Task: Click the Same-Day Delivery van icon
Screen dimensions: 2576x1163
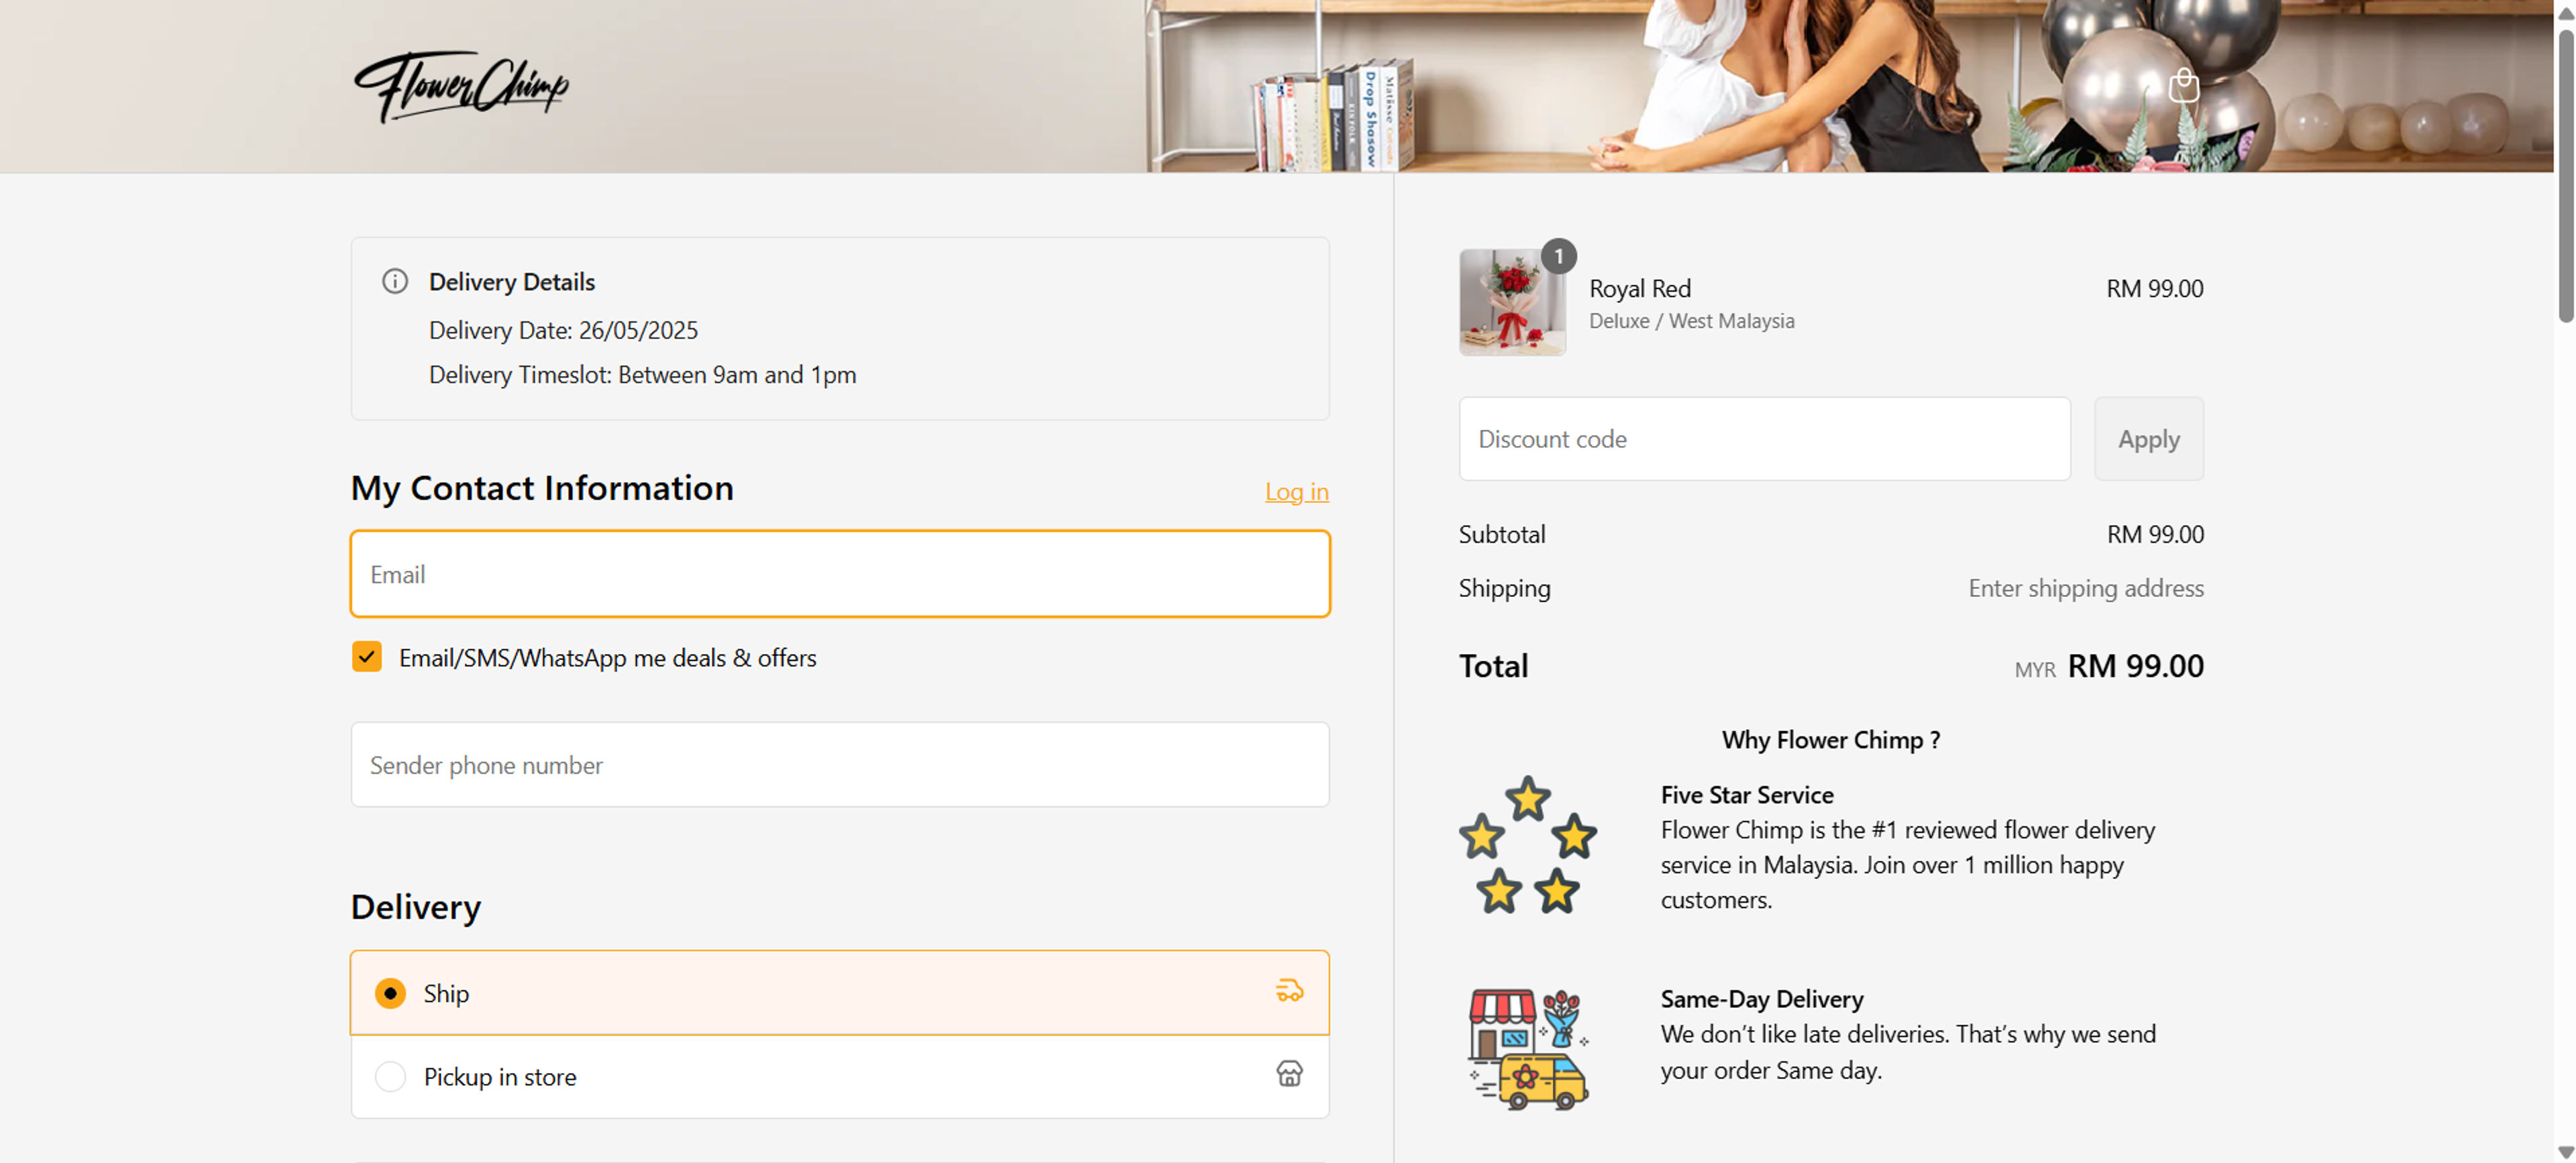Action: coord(1527,1049)
